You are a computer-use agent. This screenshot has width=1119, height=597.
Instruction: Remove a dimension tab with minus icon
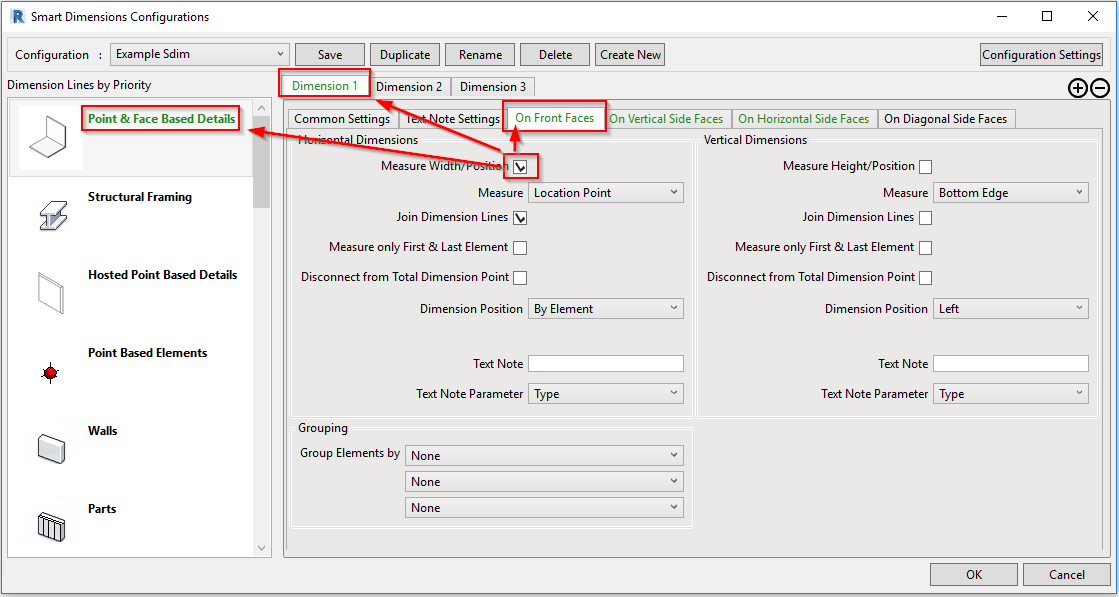[x=1100, y=88]
